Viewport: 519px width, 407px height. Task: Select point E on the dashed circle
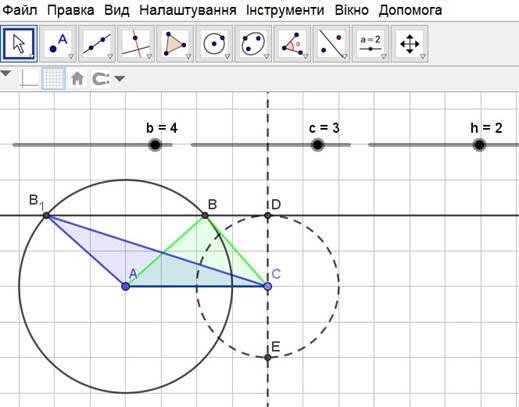click(x=267, y=357)
